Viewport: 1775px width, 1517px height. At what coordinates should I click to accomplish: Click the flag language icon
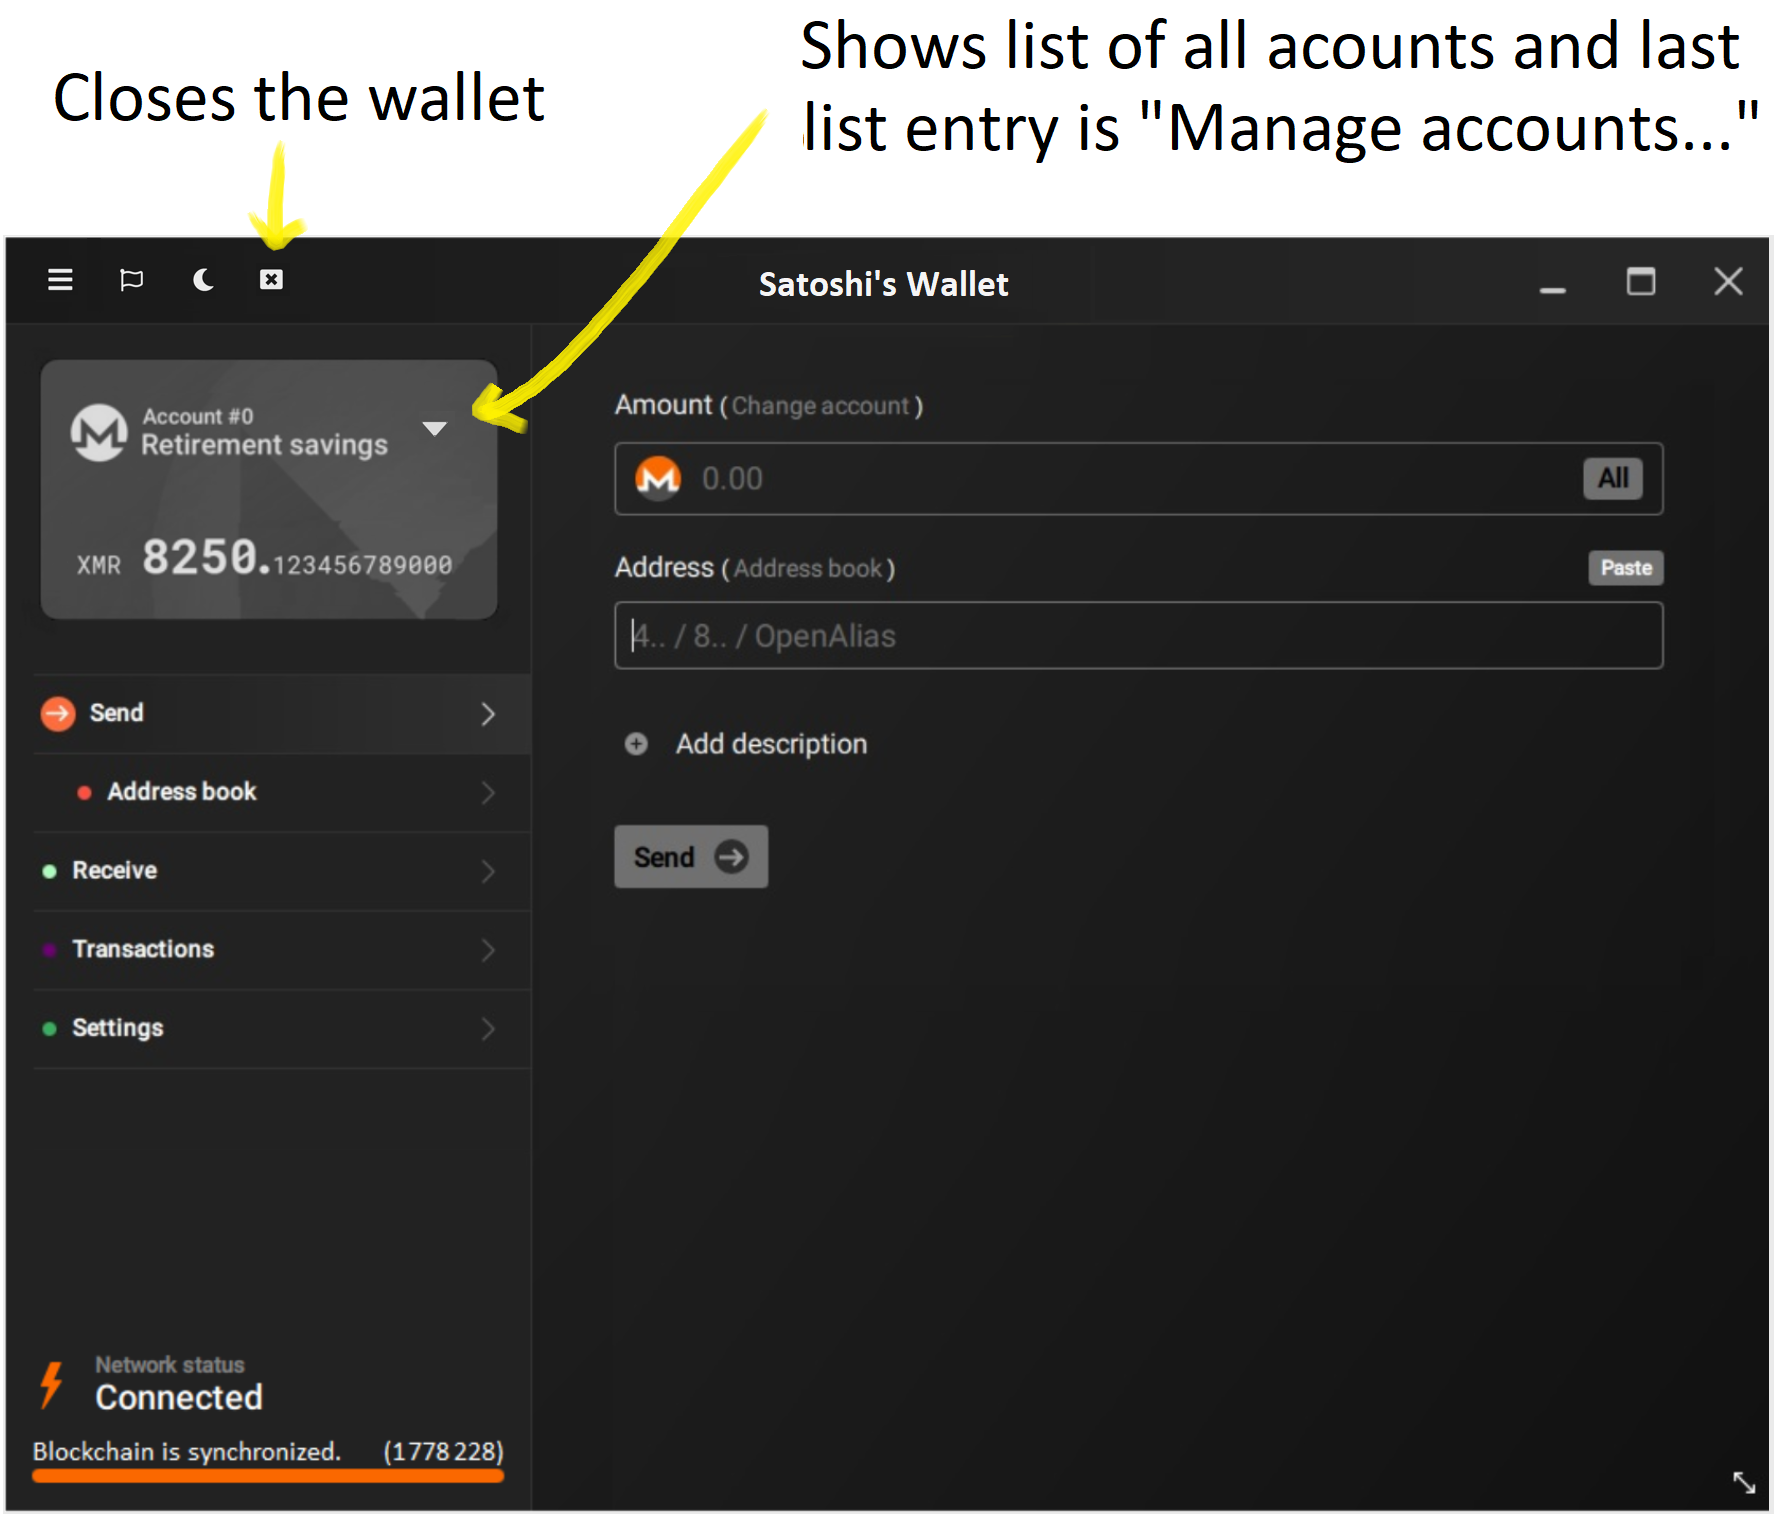131,280
